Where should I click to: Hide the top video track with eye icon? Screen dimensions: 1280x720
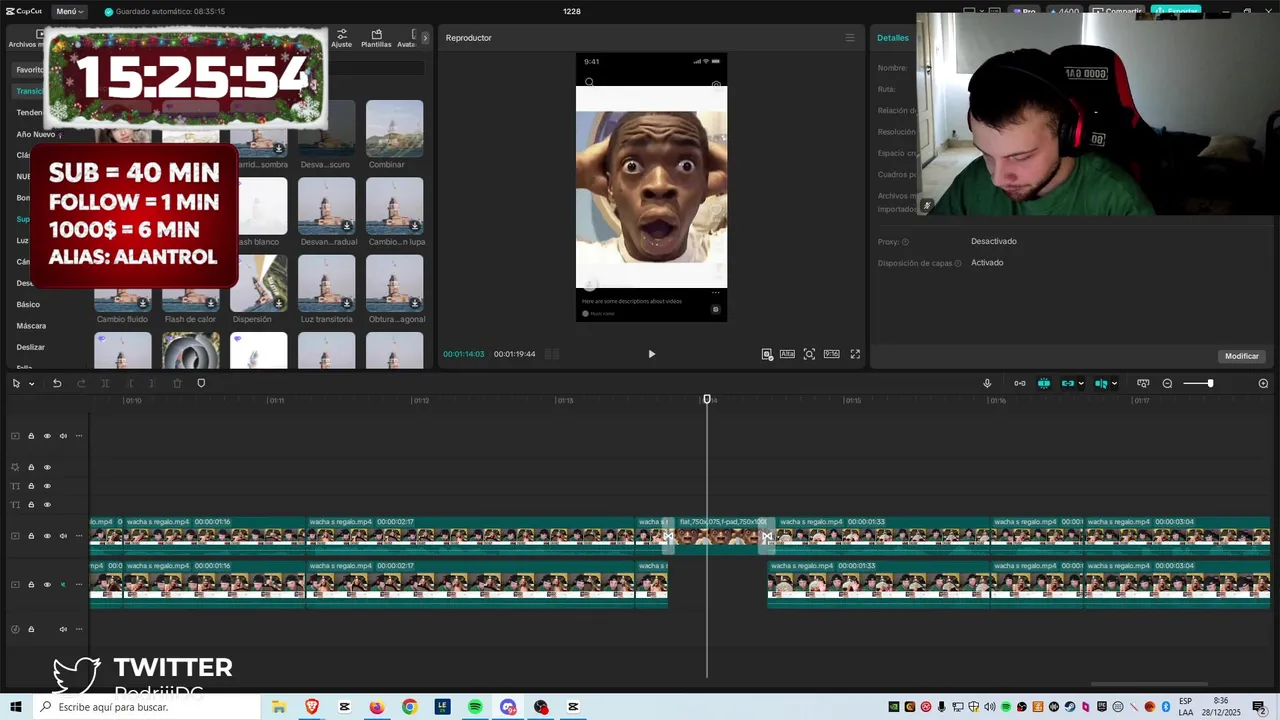(47, 436)
